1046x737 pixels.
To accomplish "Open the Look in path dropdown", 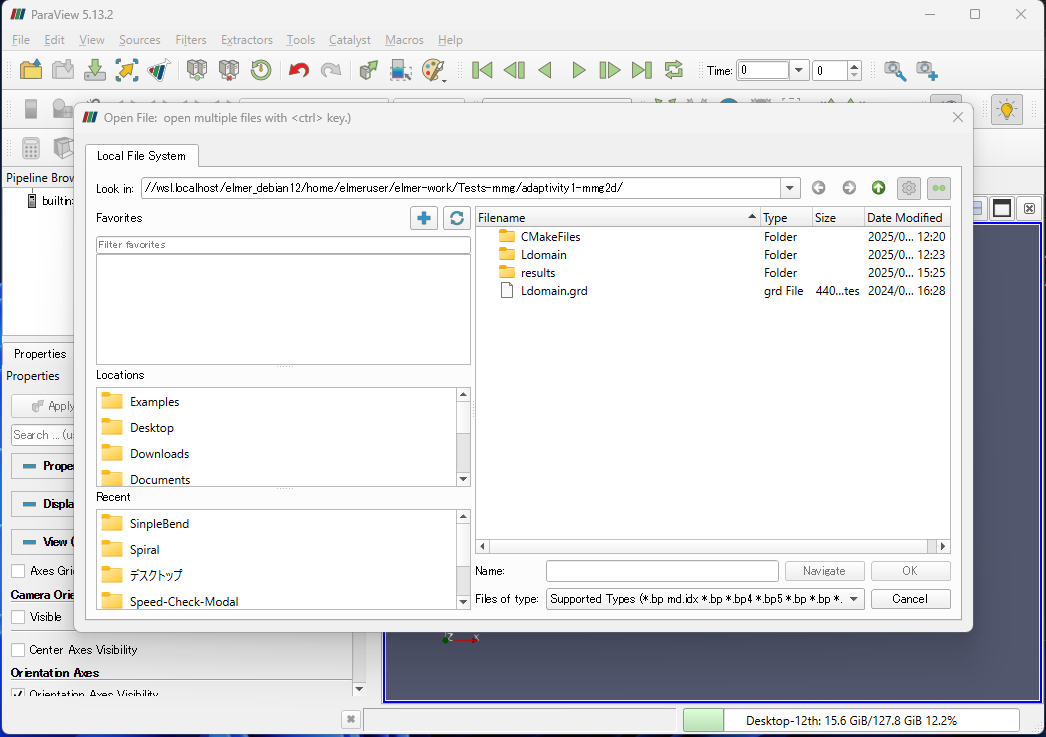I will 790,188.
